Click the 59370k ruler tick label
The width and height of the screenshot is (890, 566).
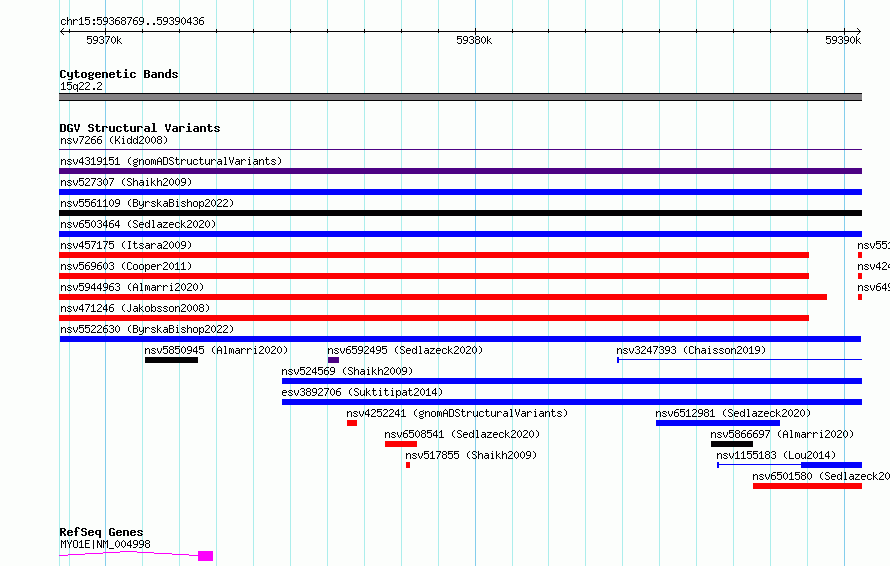point(104,40)
